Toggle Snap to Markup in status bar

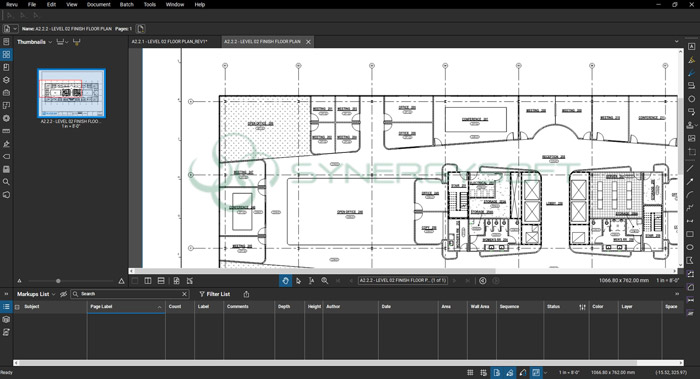coord(509,372)
